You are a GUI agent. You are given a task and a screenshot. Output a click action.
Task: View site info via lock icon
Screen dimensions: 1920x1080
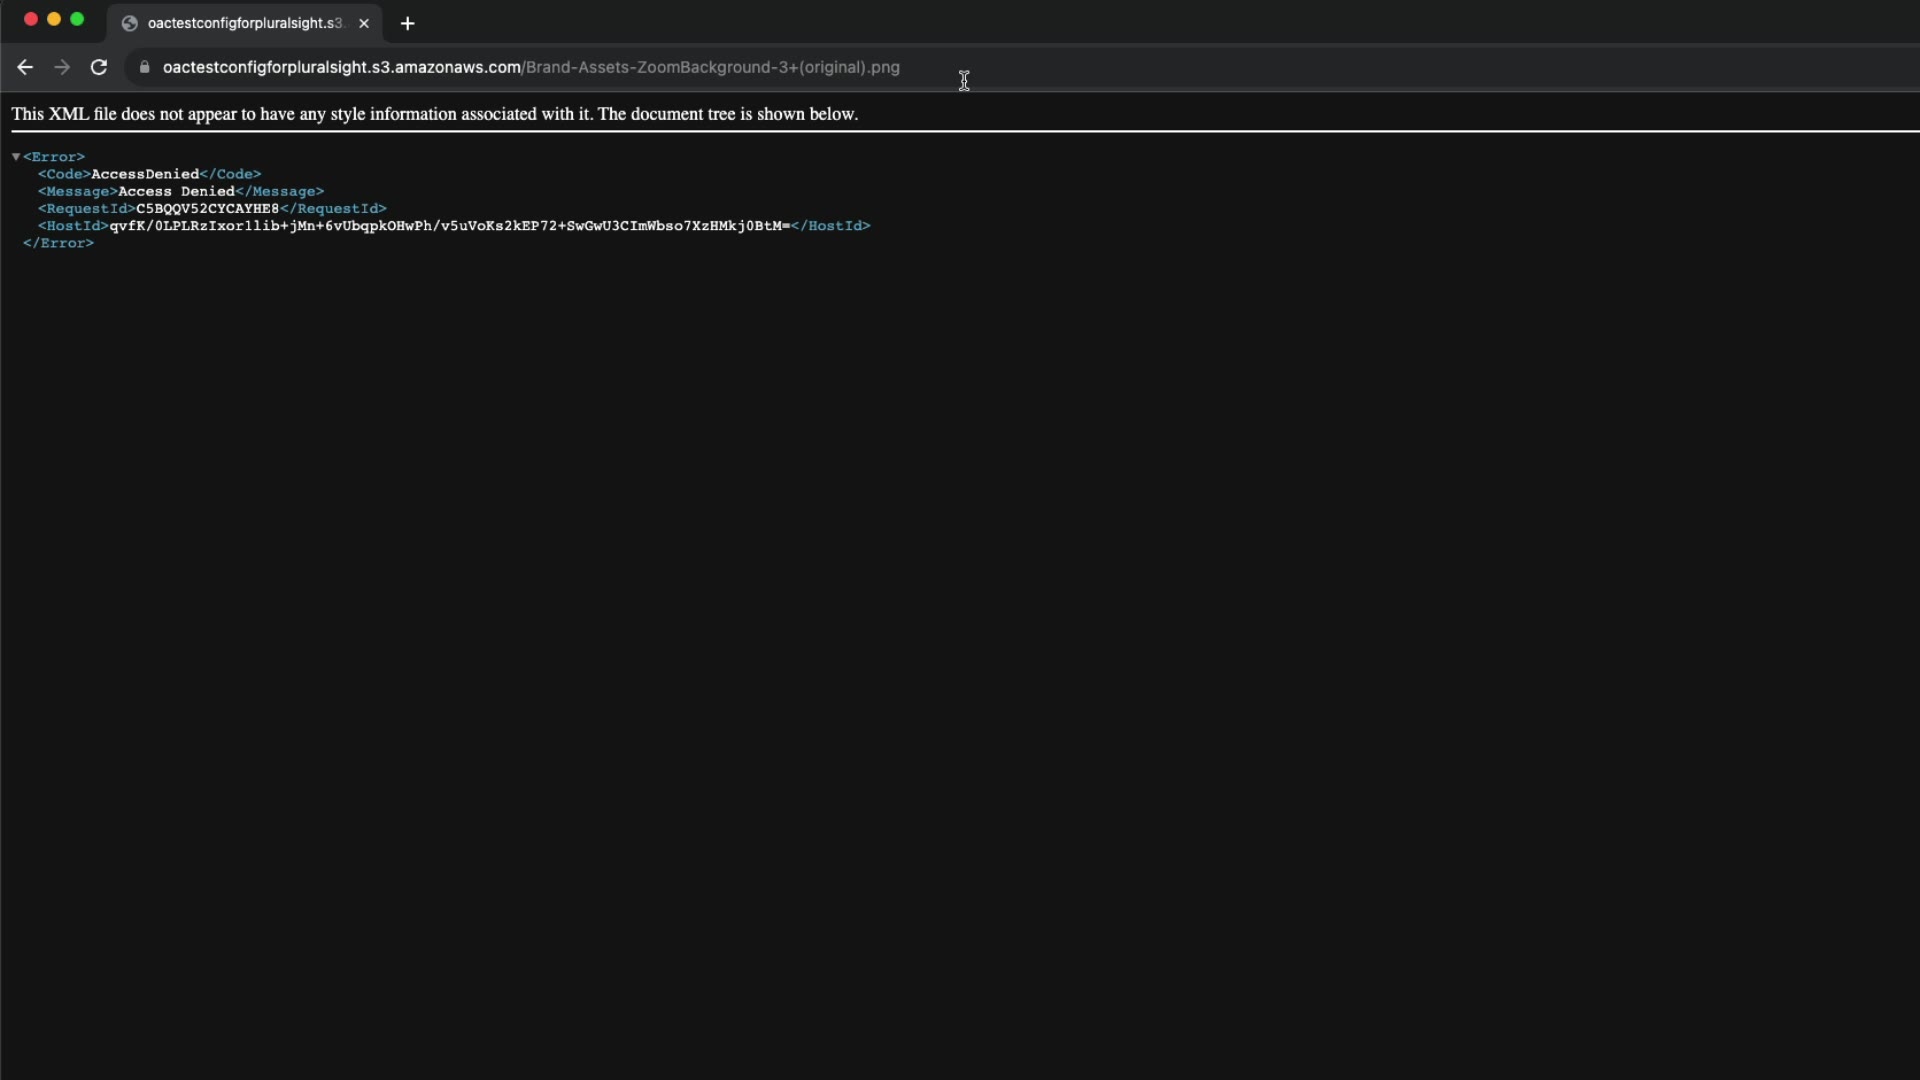(x=145, y=67)
